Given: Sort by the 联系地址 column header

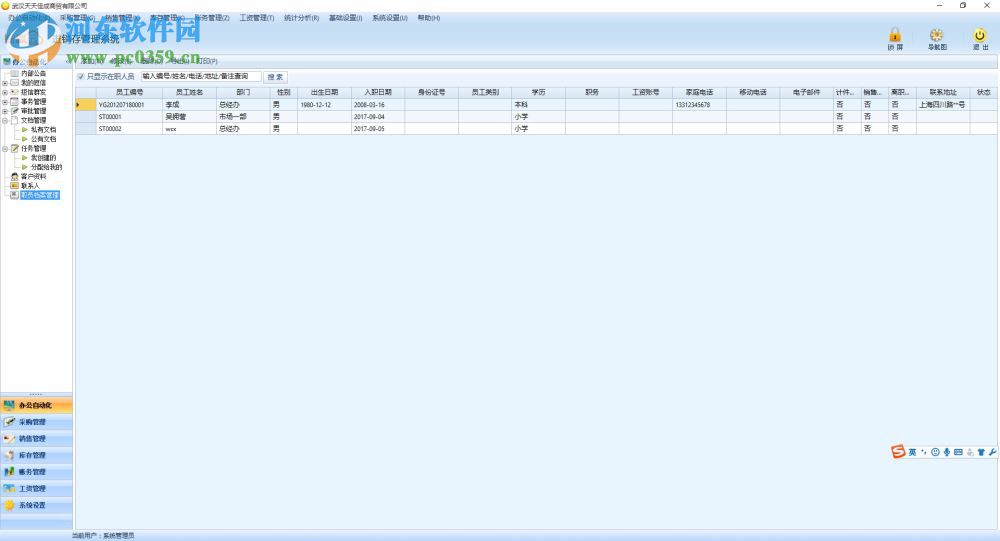Looking at the screenshot, I should pos(943,93).
